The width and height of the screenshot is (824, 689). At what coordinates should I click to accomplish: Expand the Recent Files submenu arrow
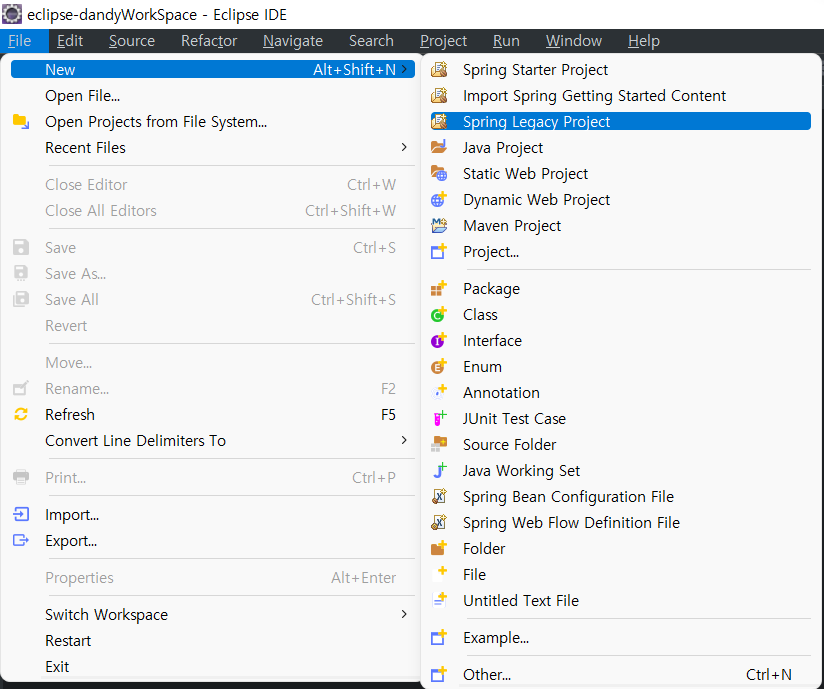[404, 147]
